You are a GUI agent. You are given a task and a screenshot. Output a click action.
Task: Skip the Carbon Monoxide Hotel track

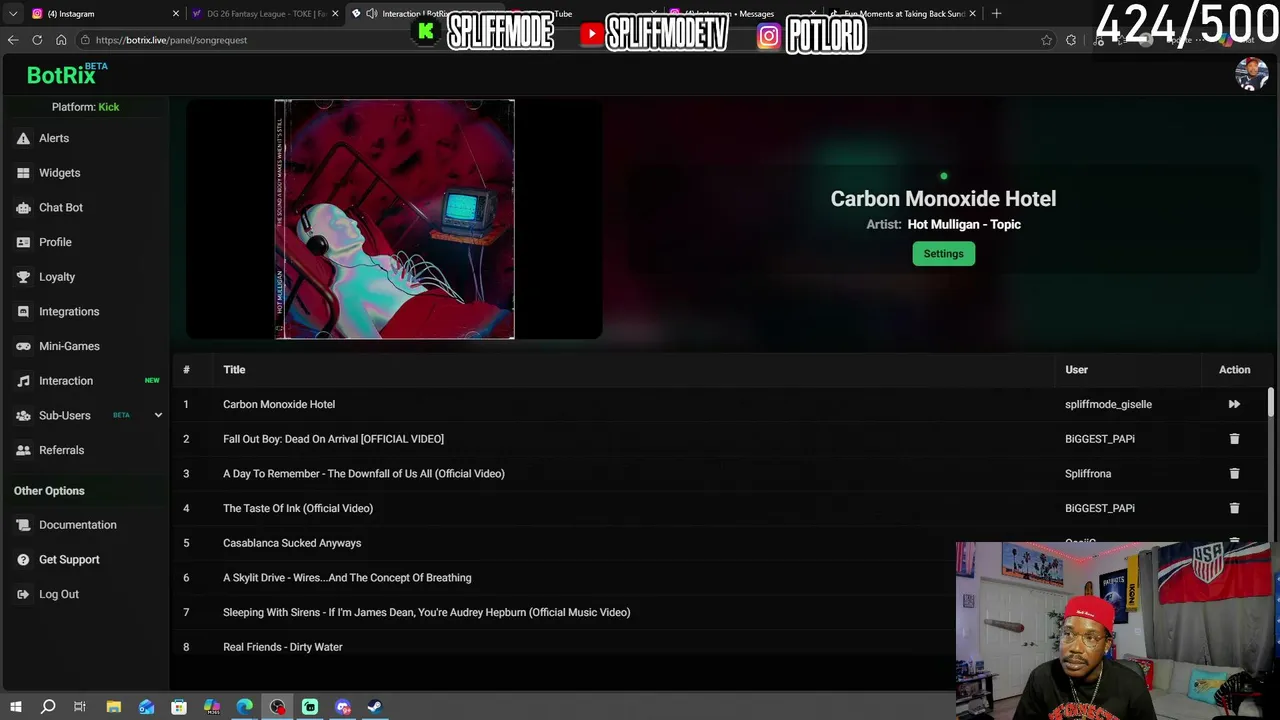(x=1234, y=404)
